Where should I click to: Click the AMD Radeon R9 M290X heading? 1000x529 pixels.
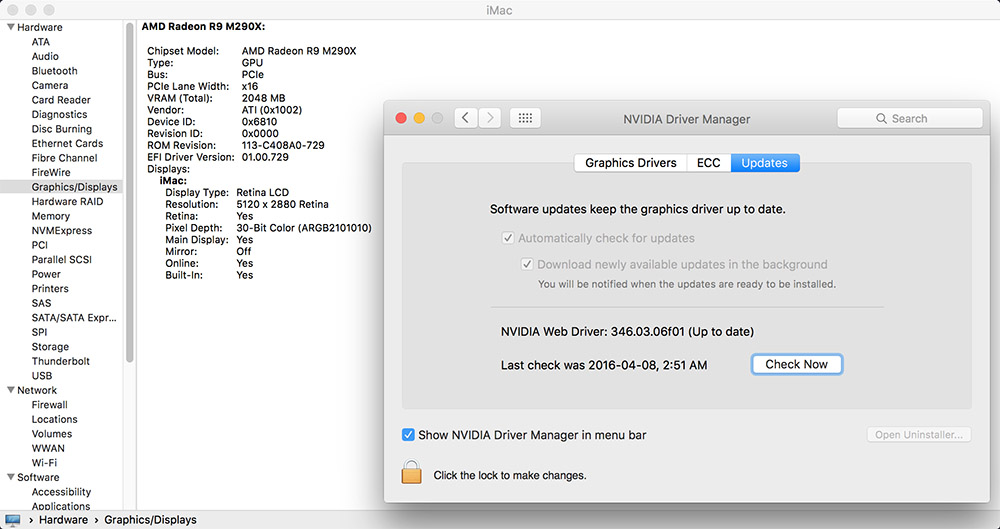(x=203, y=27)
